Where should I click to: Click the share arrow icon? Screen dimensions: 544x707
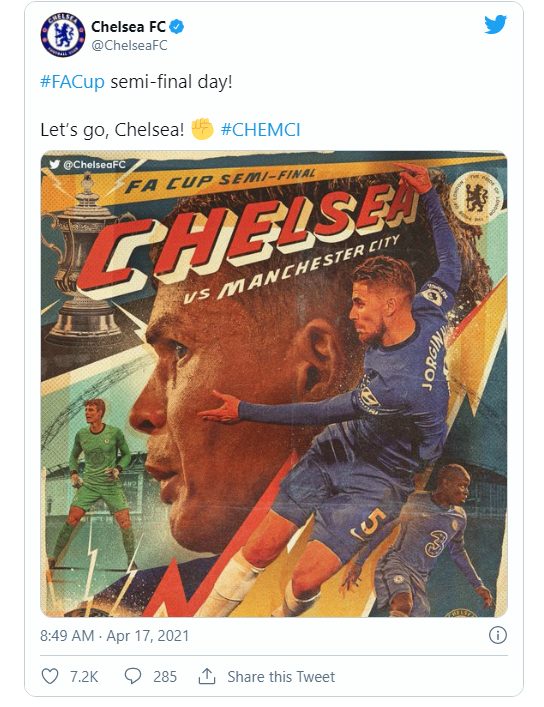pos(207,676)
